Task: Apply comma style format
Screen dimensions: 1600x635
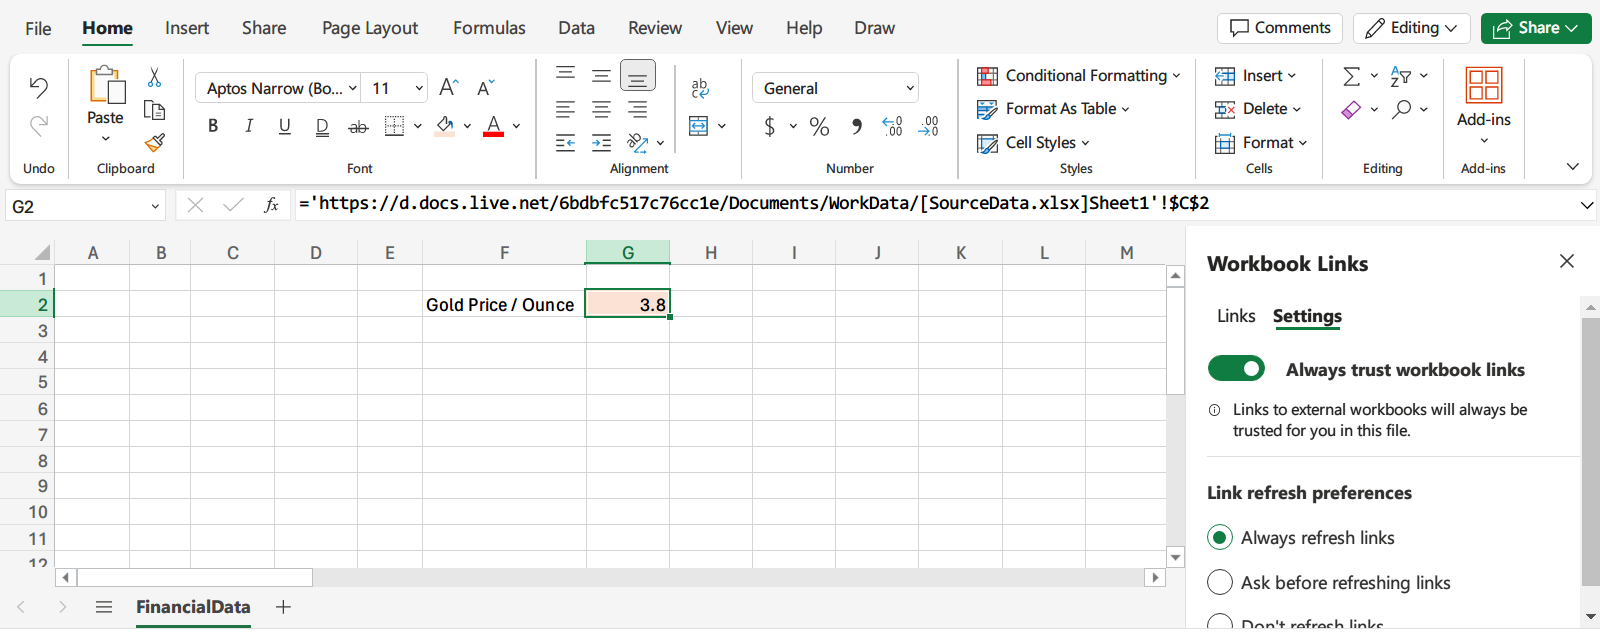Action: [856, 126]
